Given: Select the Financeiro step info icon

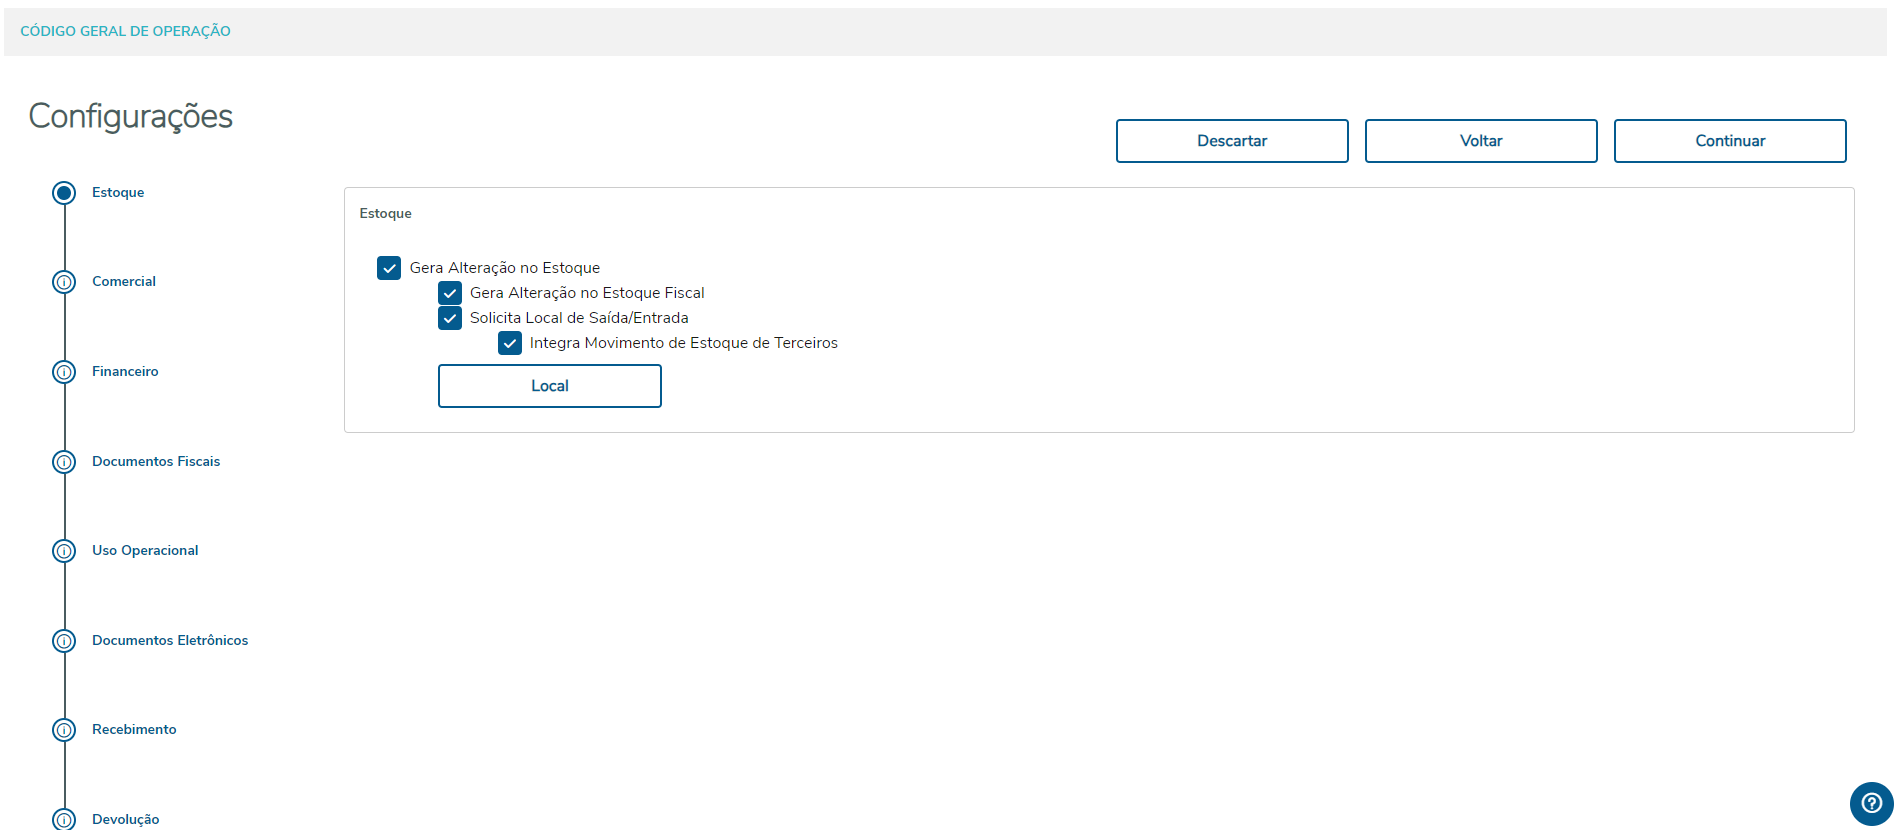Looking at the screenshot, I should [64, 372].
